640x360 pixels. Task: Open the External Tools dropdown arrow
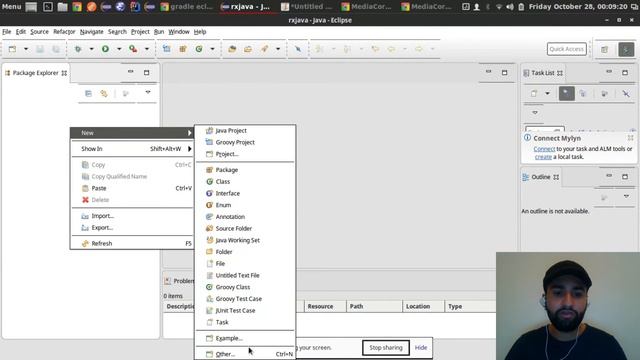click(x=147, y=49)
